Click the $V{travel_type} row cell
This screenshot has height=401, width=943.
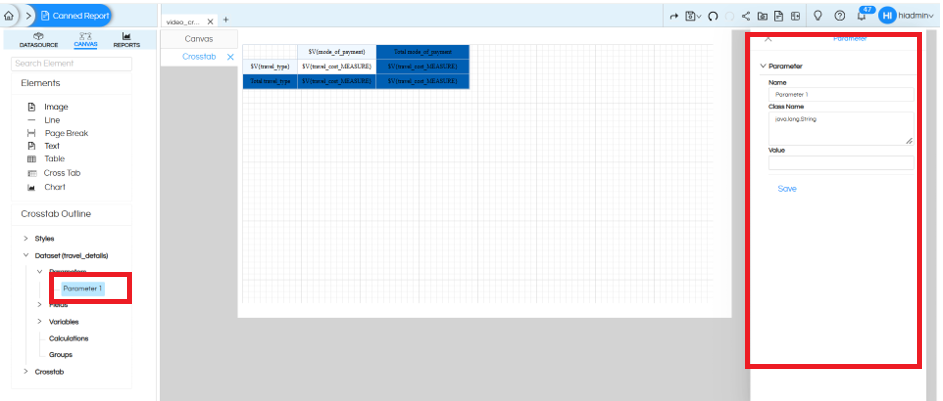pos(271,66)
